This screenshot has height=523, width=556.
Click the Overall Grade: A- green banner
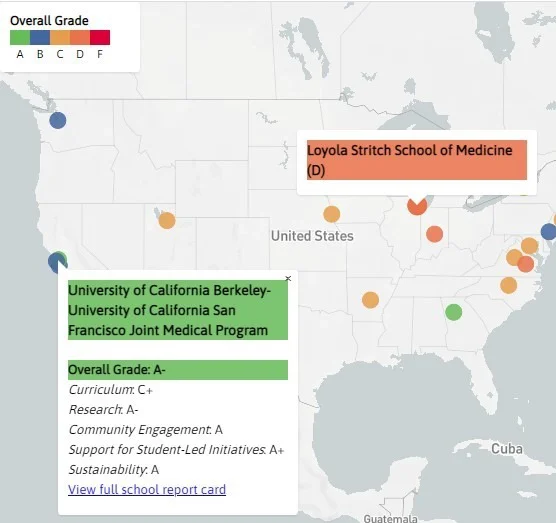(x=178, y=370)
